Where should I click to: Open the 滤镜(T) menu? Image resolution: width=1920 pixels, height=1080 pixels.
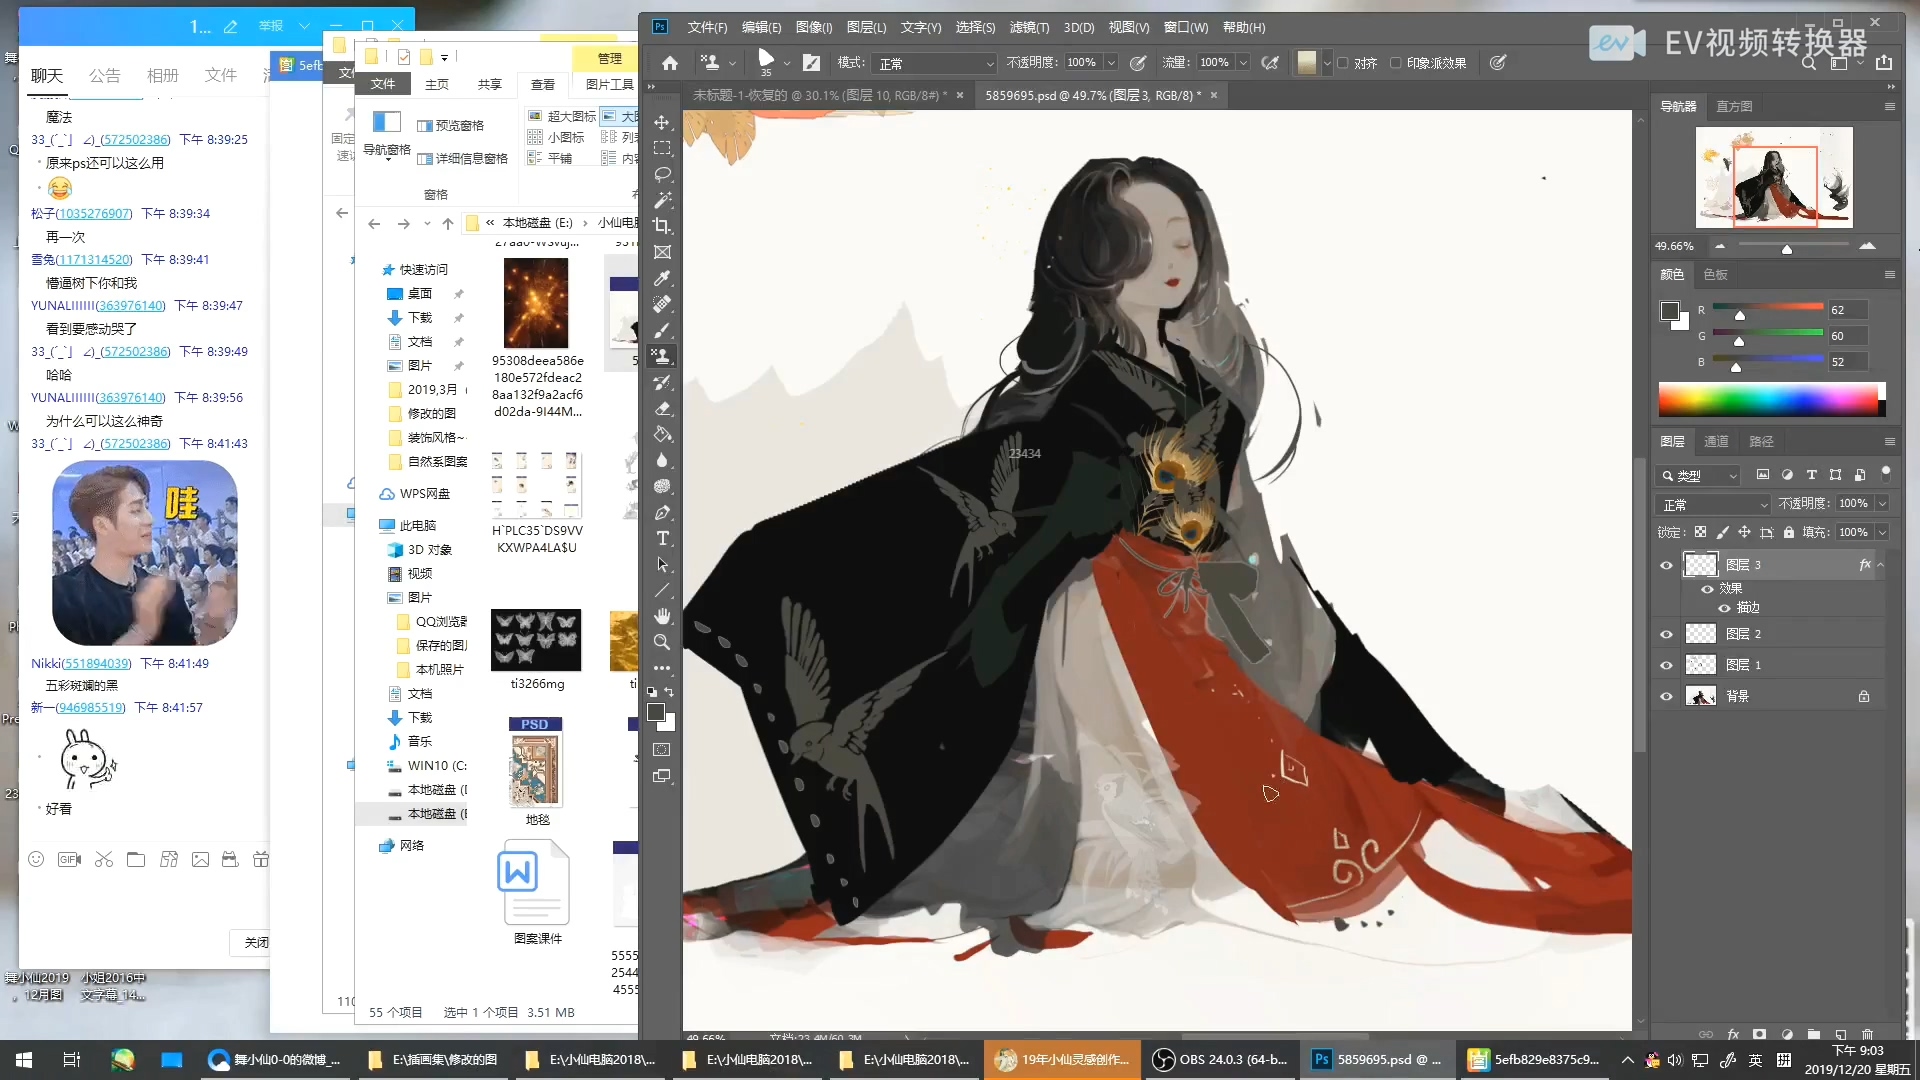pyautogui.click(x=1029, y=27)
